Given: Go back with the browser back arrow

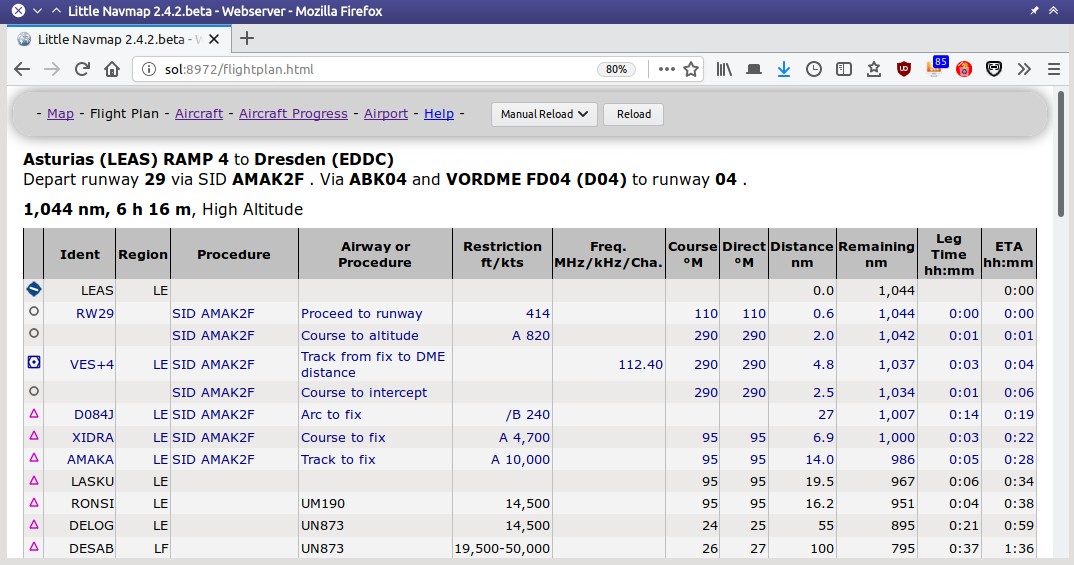Looking at the screenshot, I should click(x=22, y=69).
